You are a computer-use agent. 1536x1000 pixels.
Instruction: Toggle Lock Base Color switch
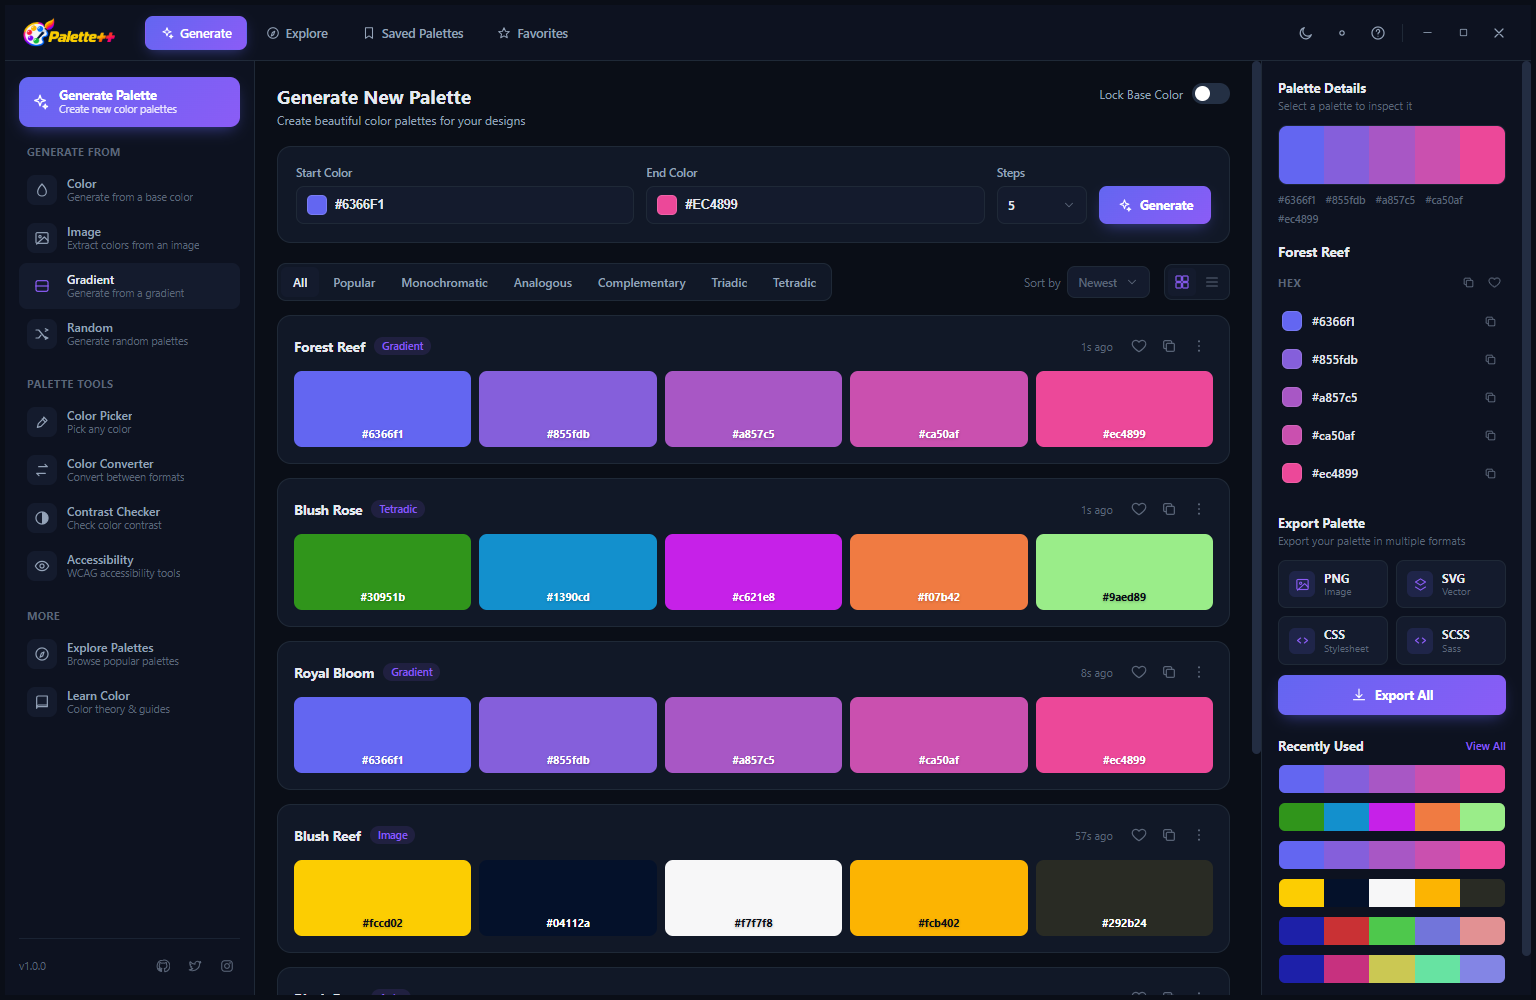pos(1211,94)
